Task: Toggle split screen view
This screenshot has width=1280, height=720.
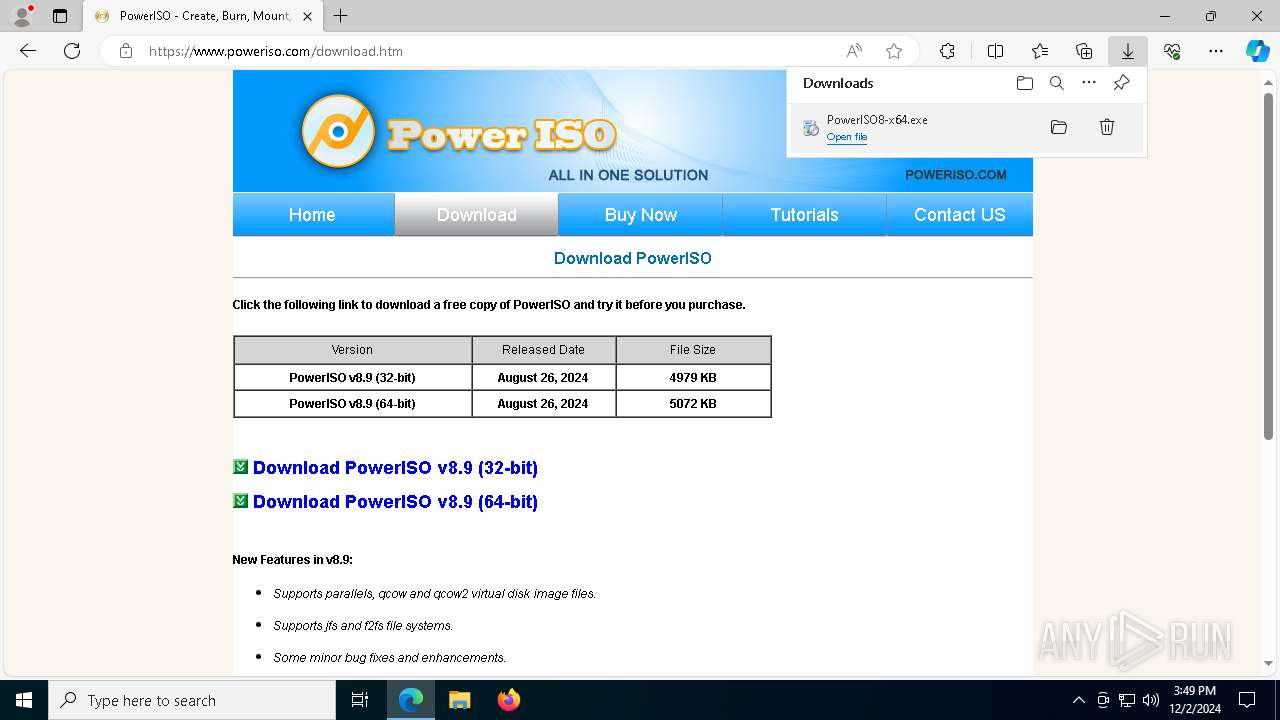Action: 995,51
